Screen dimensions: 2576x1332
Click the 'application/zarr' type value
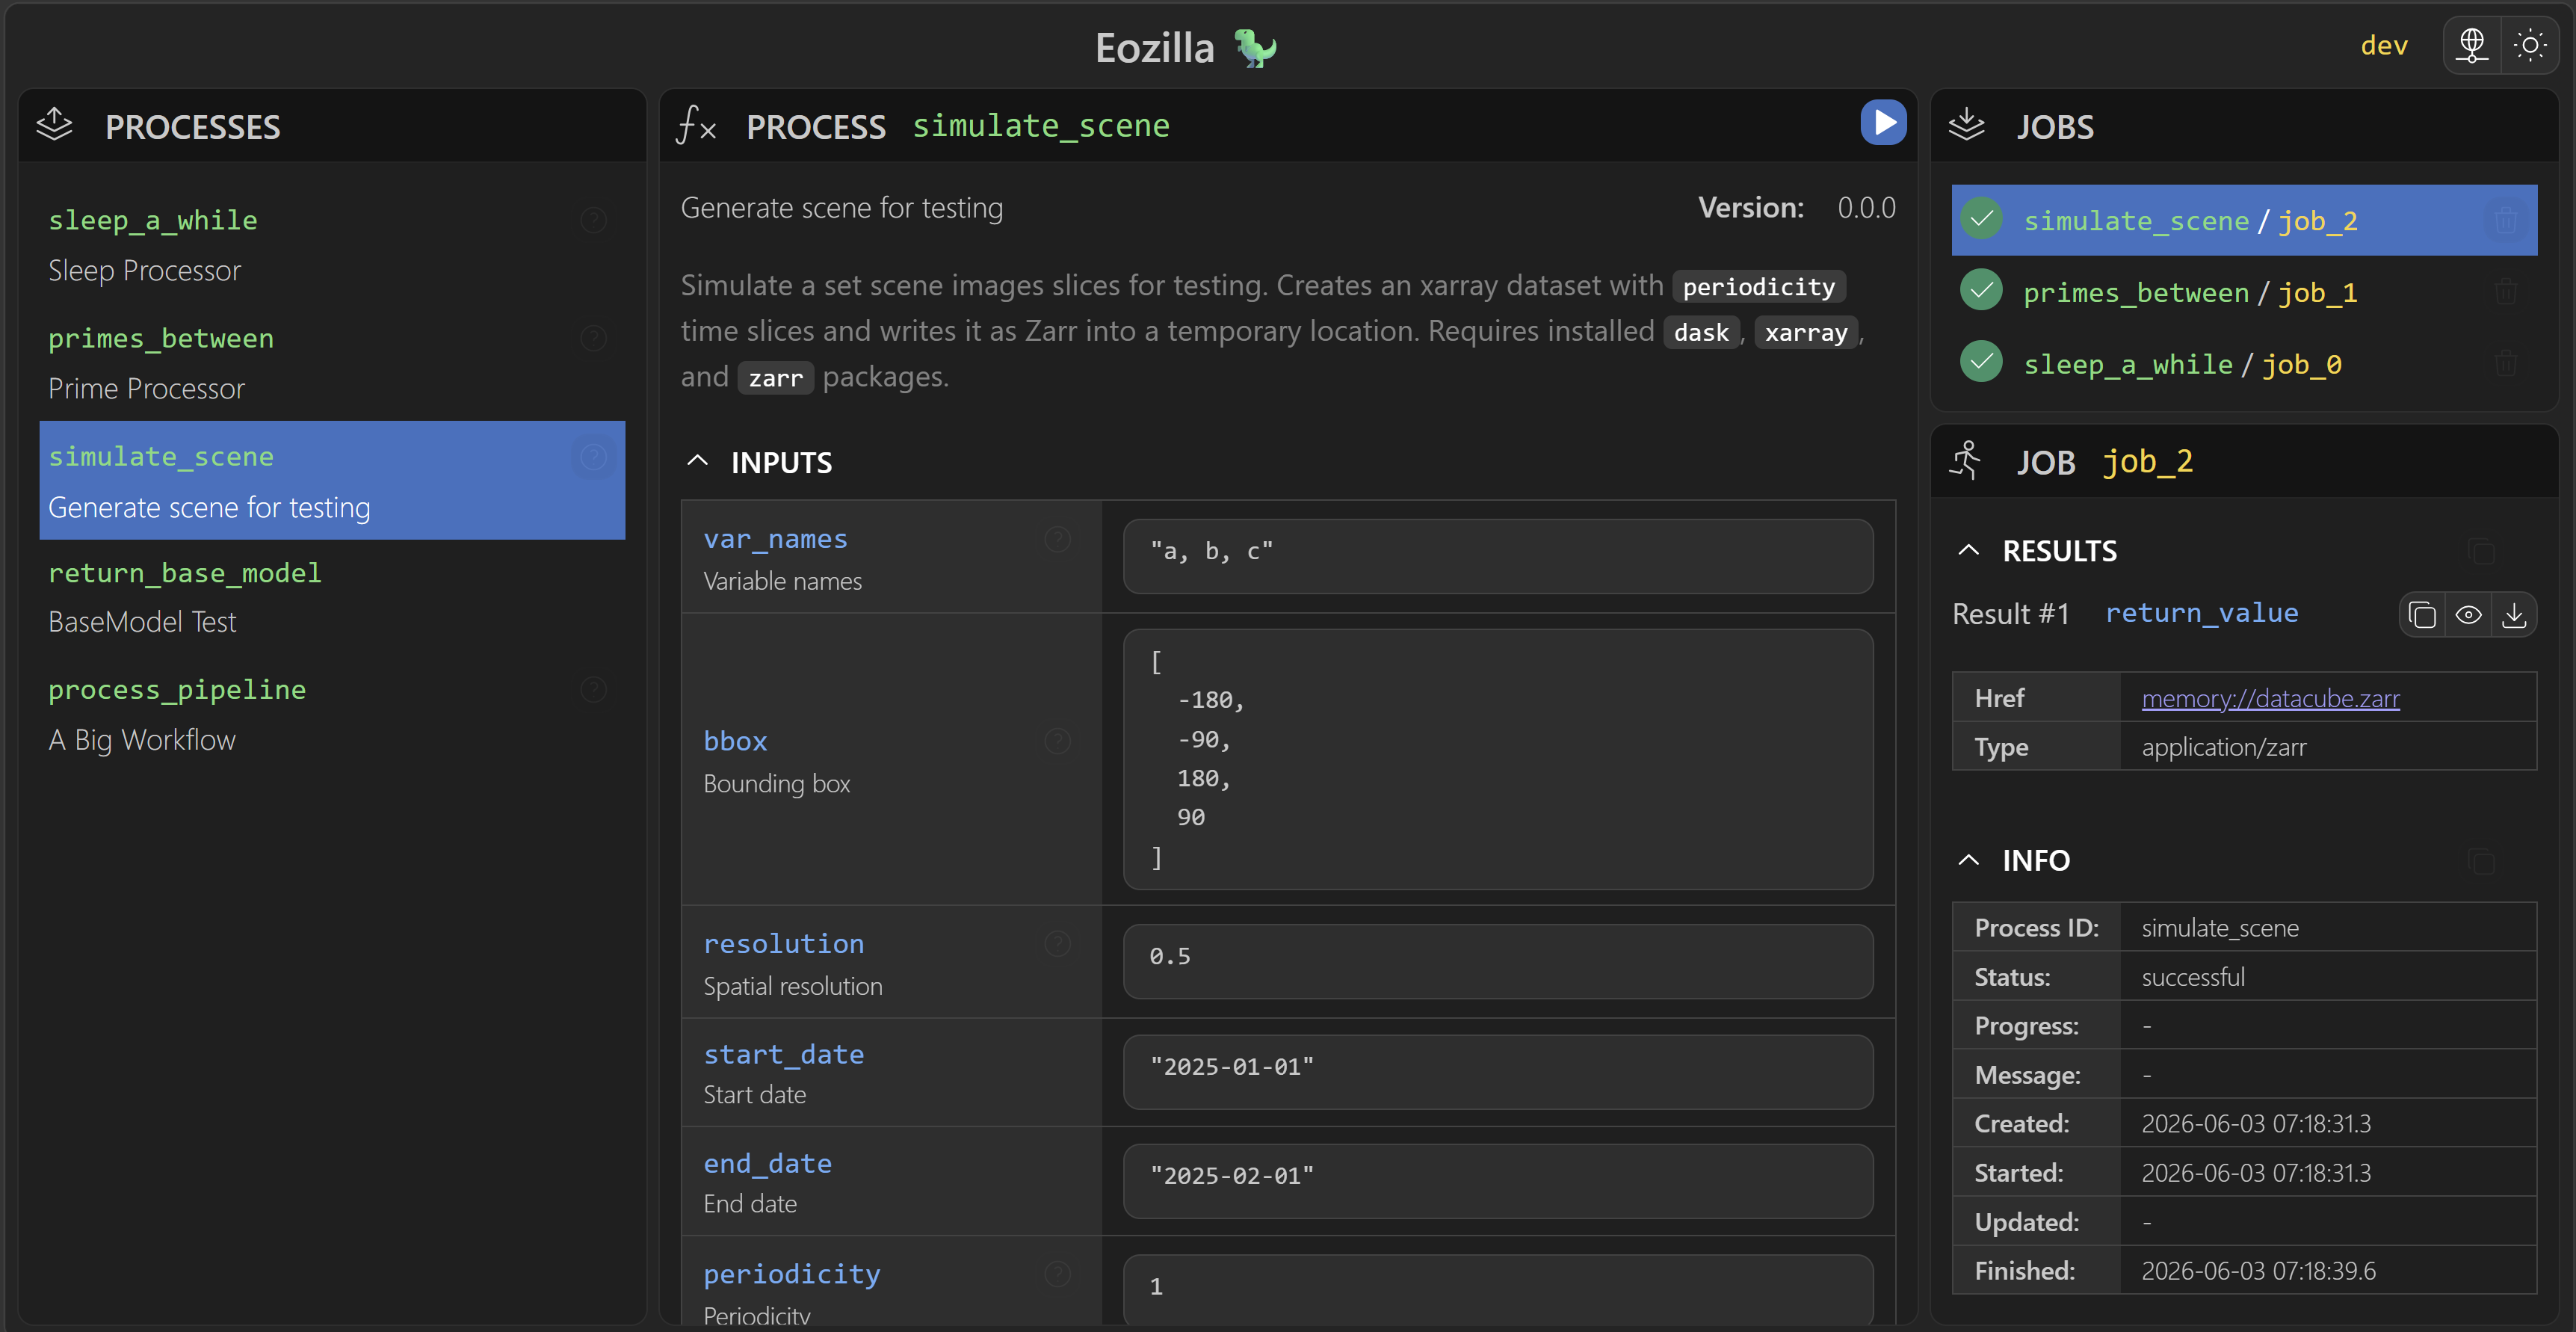pos(2223,747)
